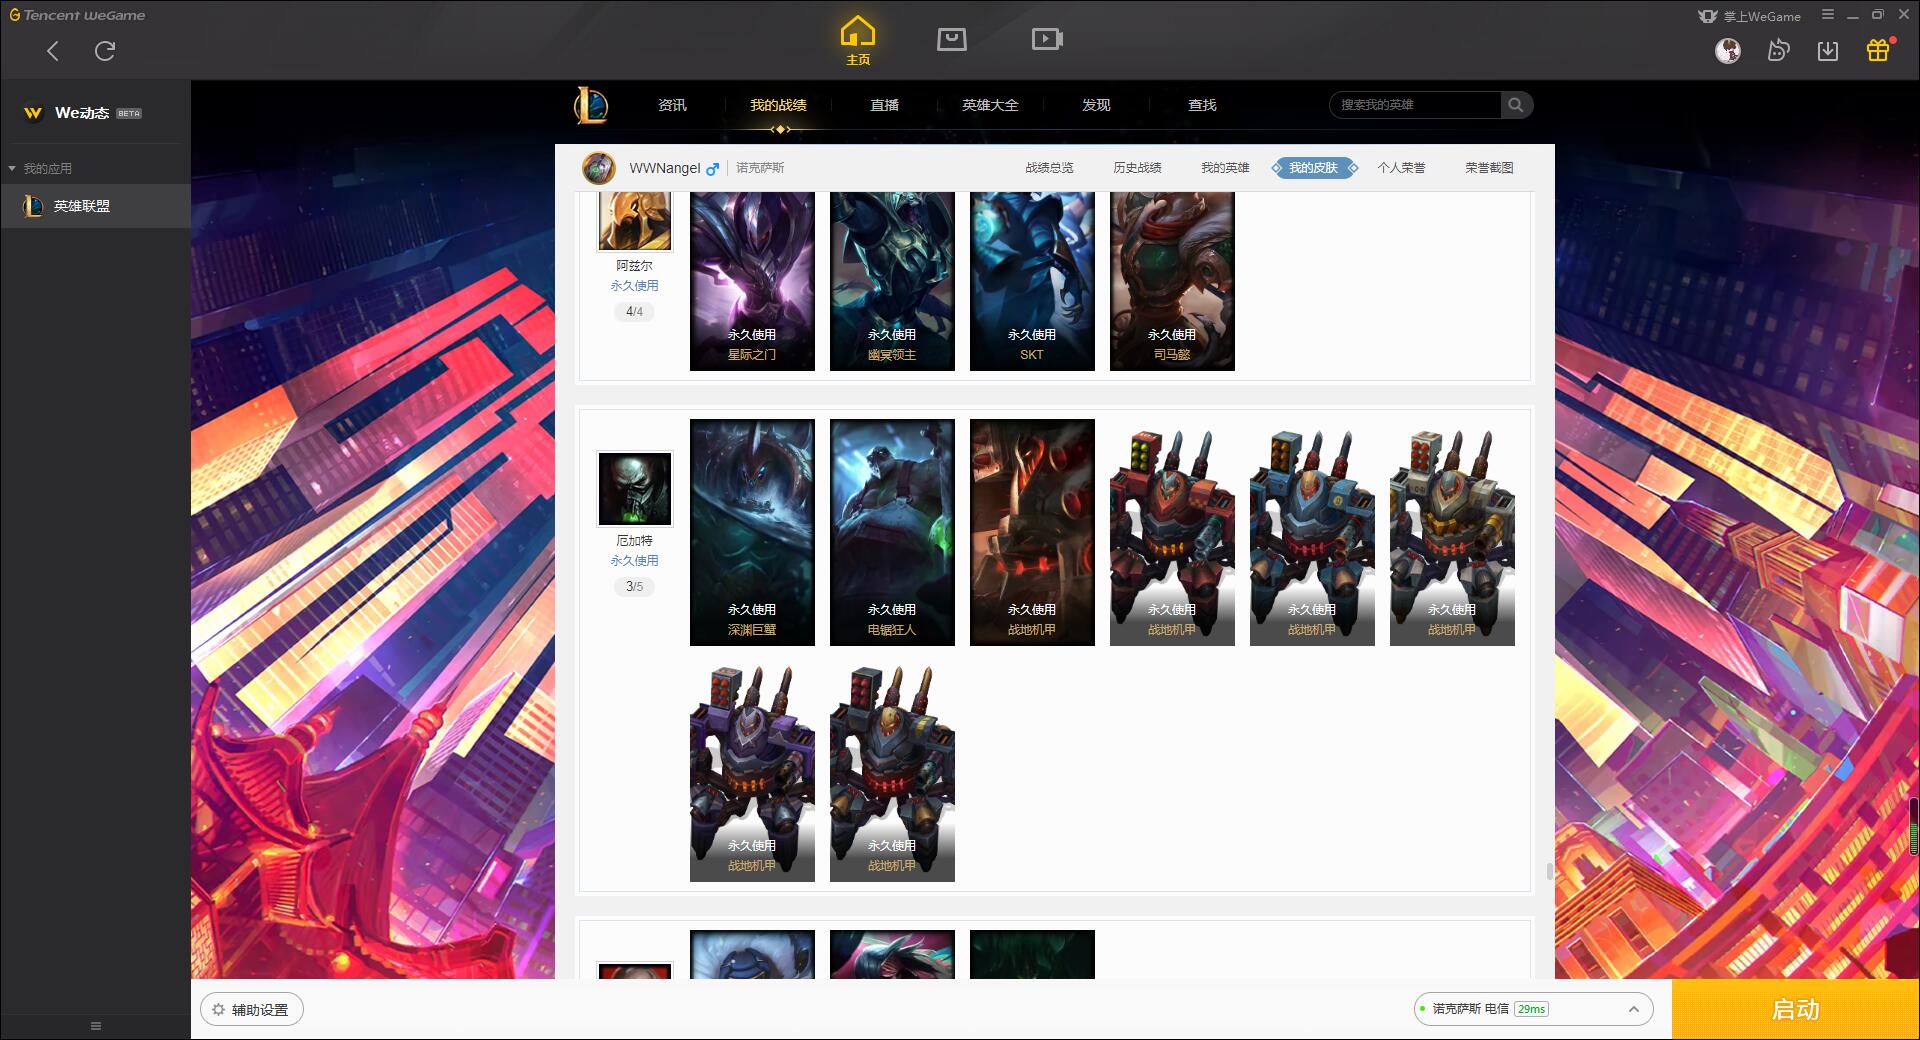The height and width of the screenshot is (1040, 1920).
Task: Select 英雄联盟 in the sidebar
Action: pyautogui.click(x=95, y=206)
